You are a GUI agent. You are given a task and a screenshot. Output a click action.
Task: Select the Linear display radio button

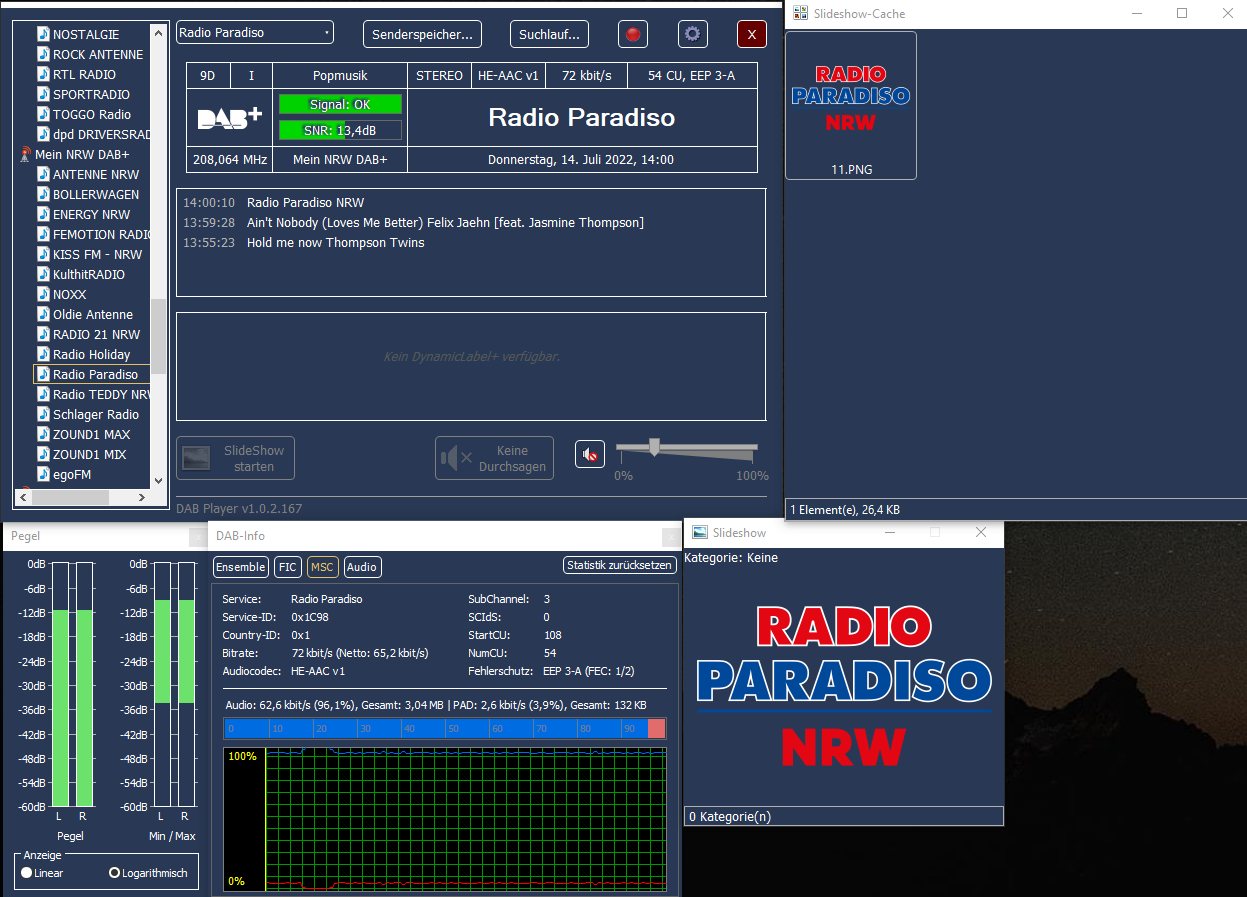(x=27, y=873)
